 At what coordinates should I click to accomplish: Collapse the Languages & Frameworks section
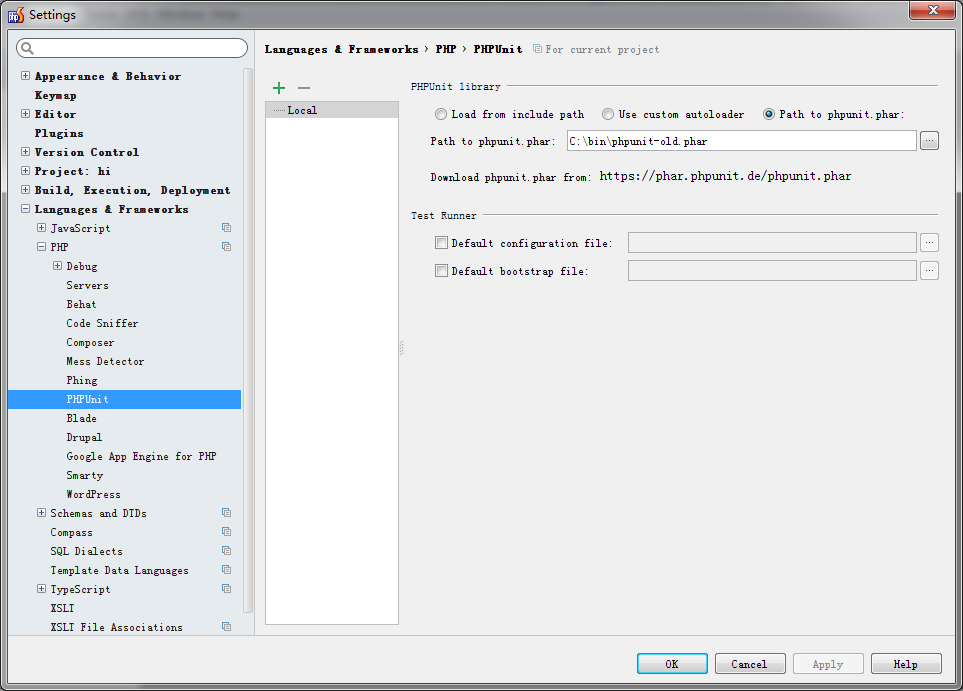25,209
